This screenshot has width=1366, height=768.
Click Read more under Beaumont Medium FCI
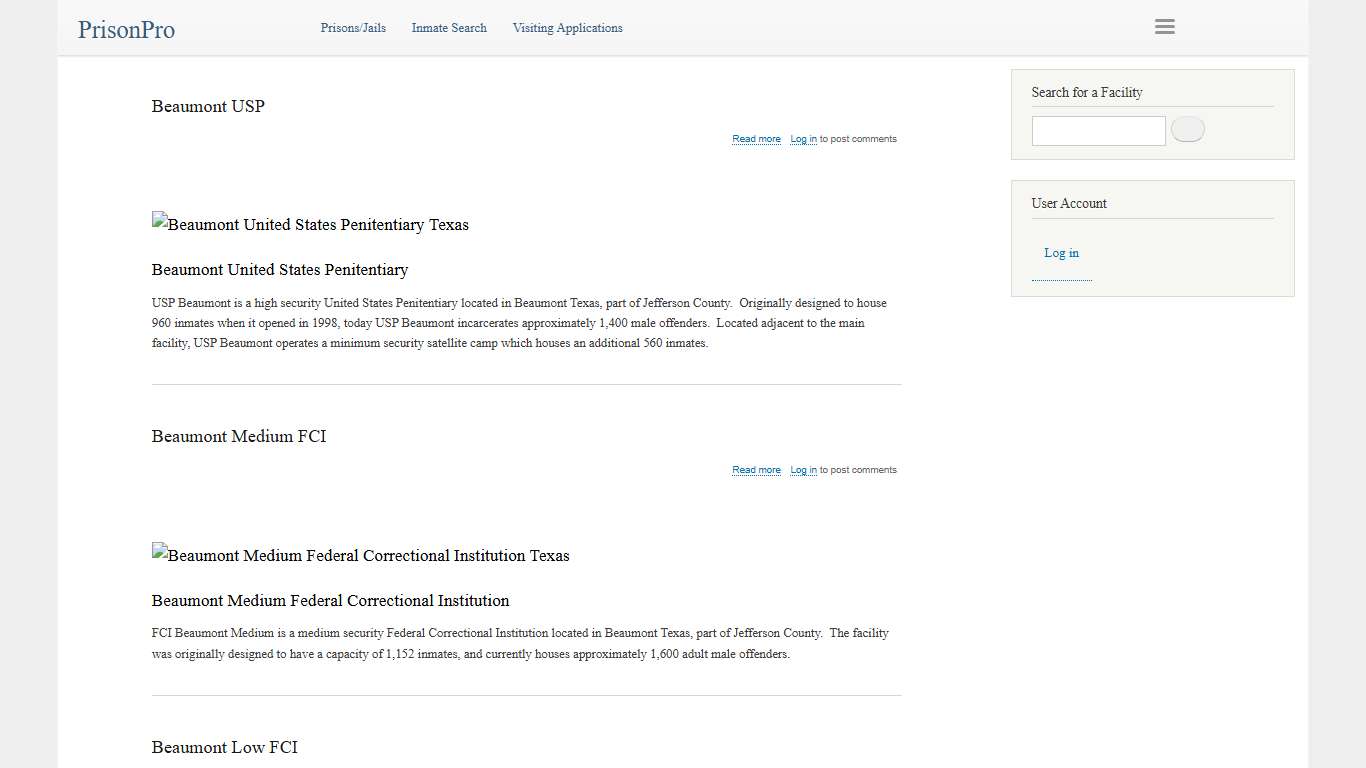(x=756, y=470)
